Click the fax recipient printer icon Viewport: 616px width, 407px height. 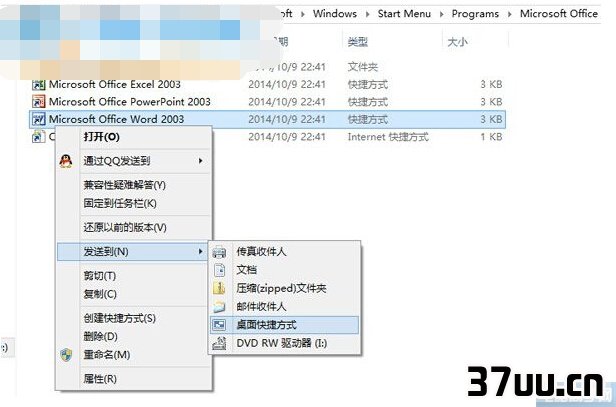[x=219, y=252]
